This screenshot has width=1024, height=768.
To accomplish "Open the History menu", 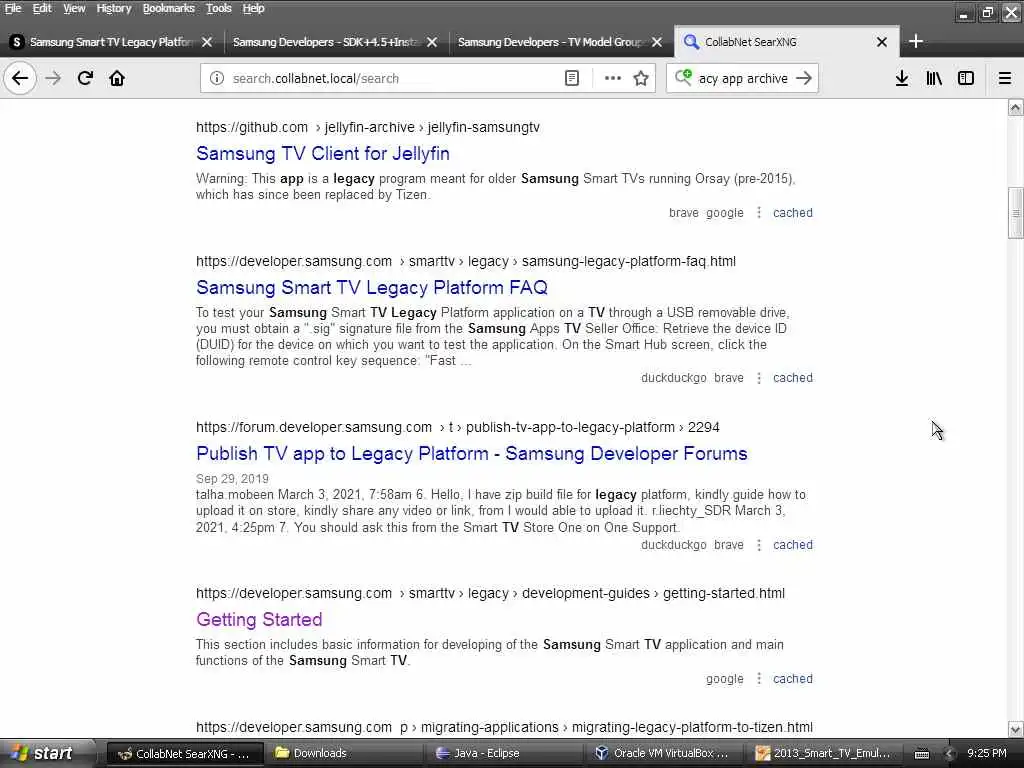I will click(x=114, y=8).
